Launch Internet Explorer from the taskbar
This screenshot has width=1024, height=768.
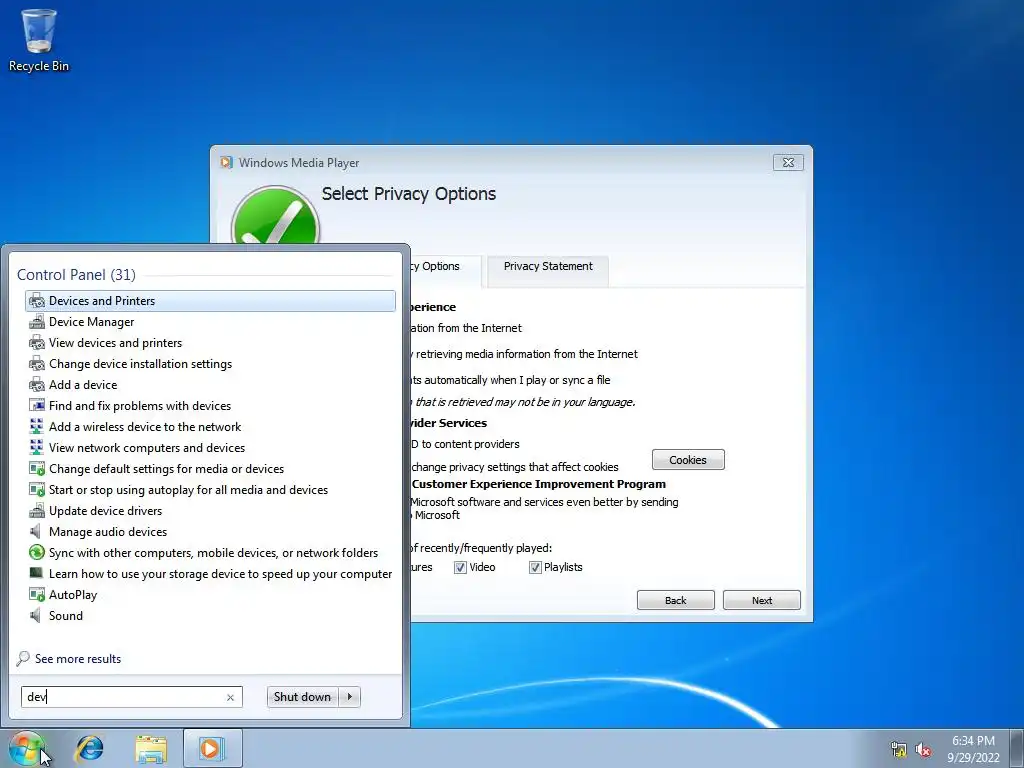[89, 748]
